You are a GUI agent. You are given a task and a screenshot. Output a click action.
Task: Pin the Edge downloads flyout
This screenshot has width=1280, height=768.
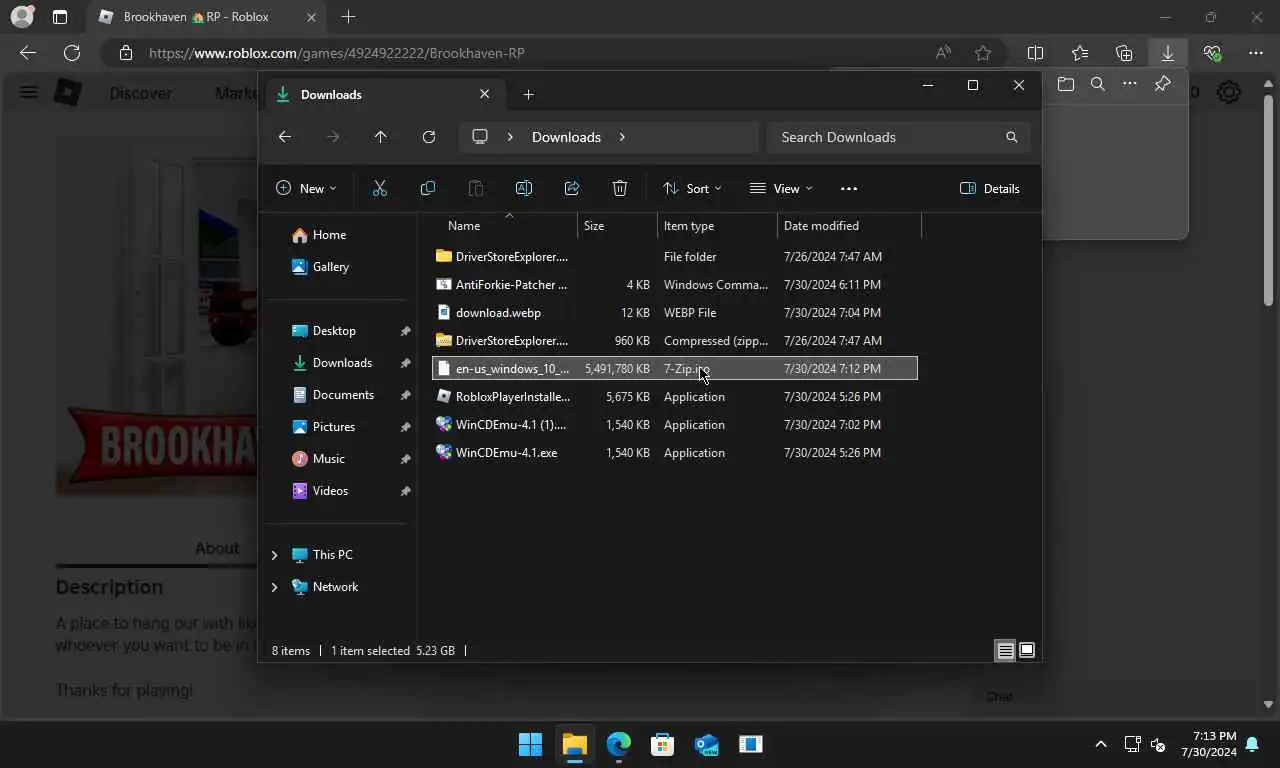pyautogui.click(x=1162, y=85)
